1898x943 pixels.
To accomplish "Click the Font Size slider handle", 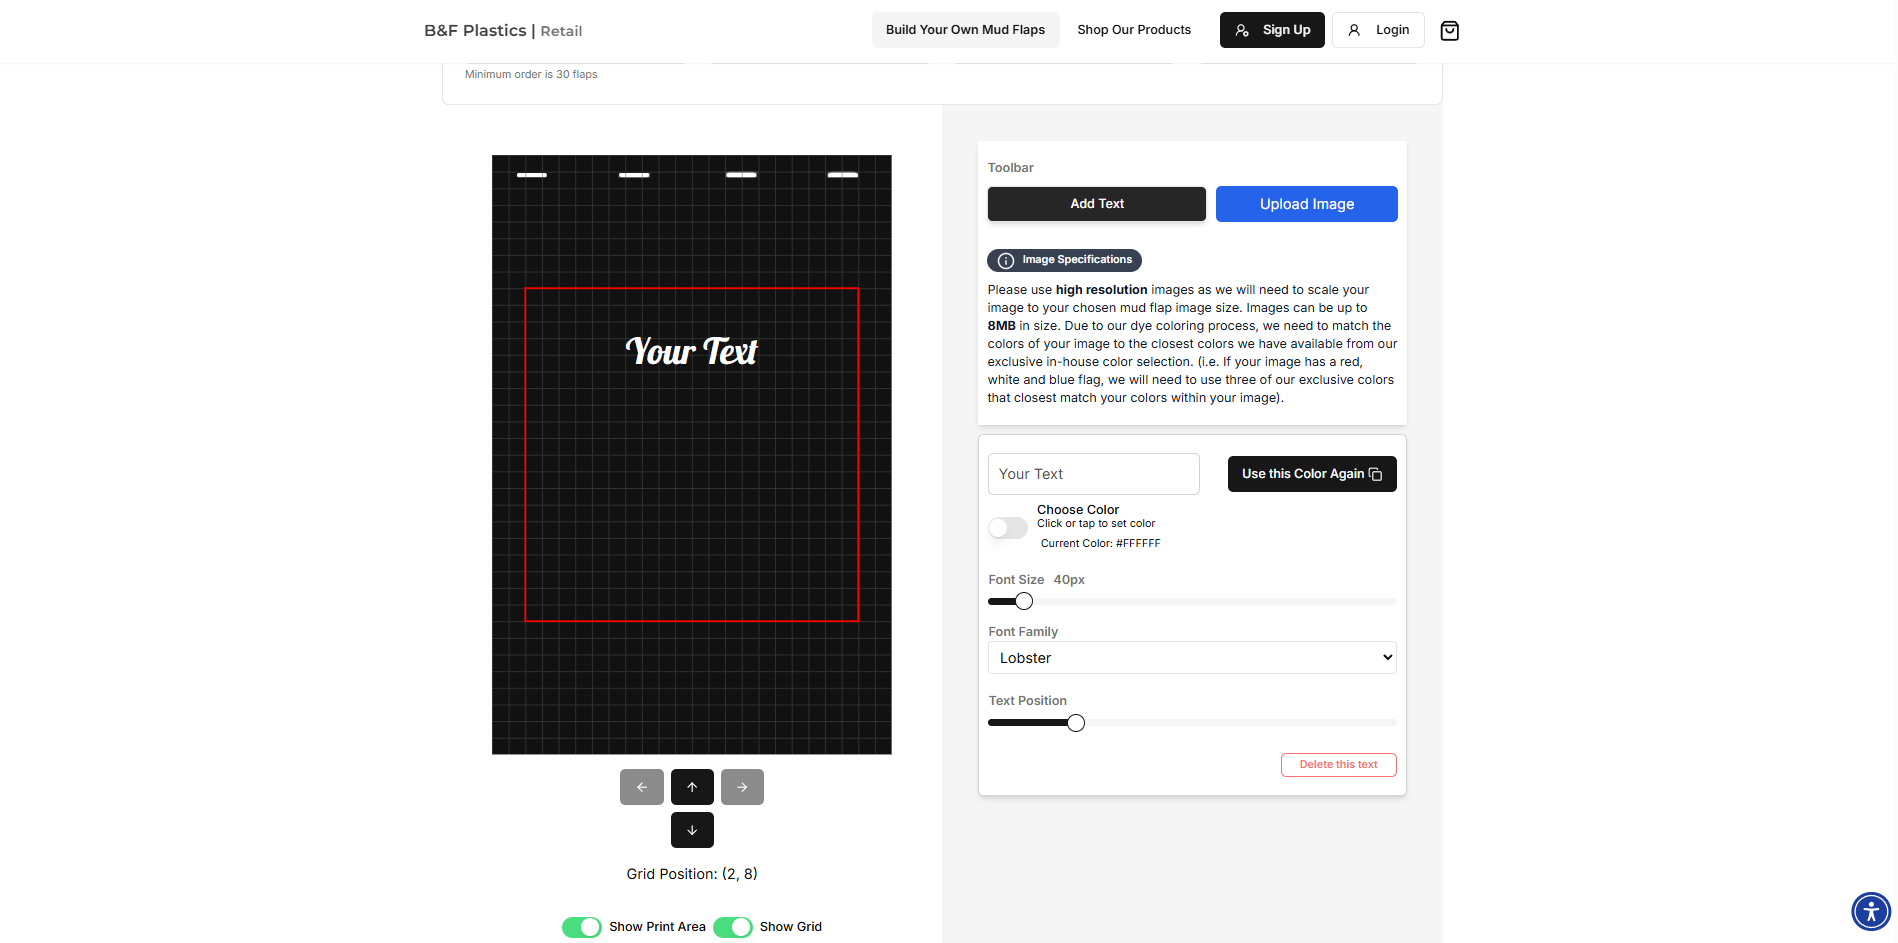I will click(x=1024, y=601).
